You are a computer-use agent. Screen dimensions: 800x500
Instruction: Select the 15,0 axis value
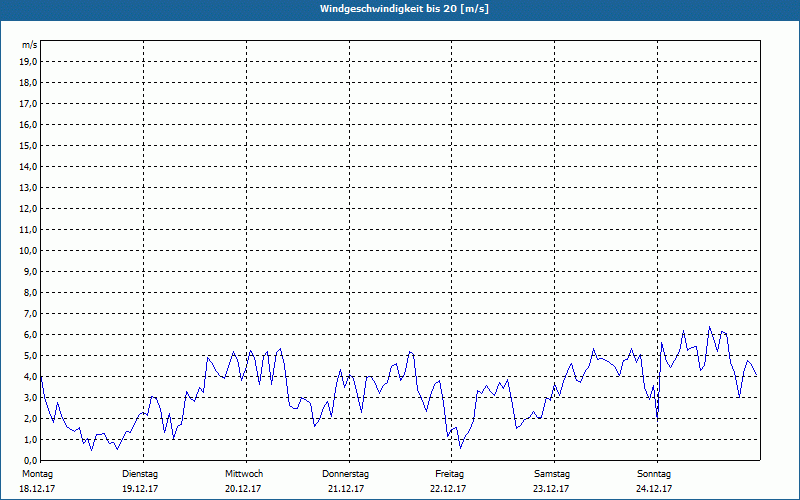click(28, 145)
